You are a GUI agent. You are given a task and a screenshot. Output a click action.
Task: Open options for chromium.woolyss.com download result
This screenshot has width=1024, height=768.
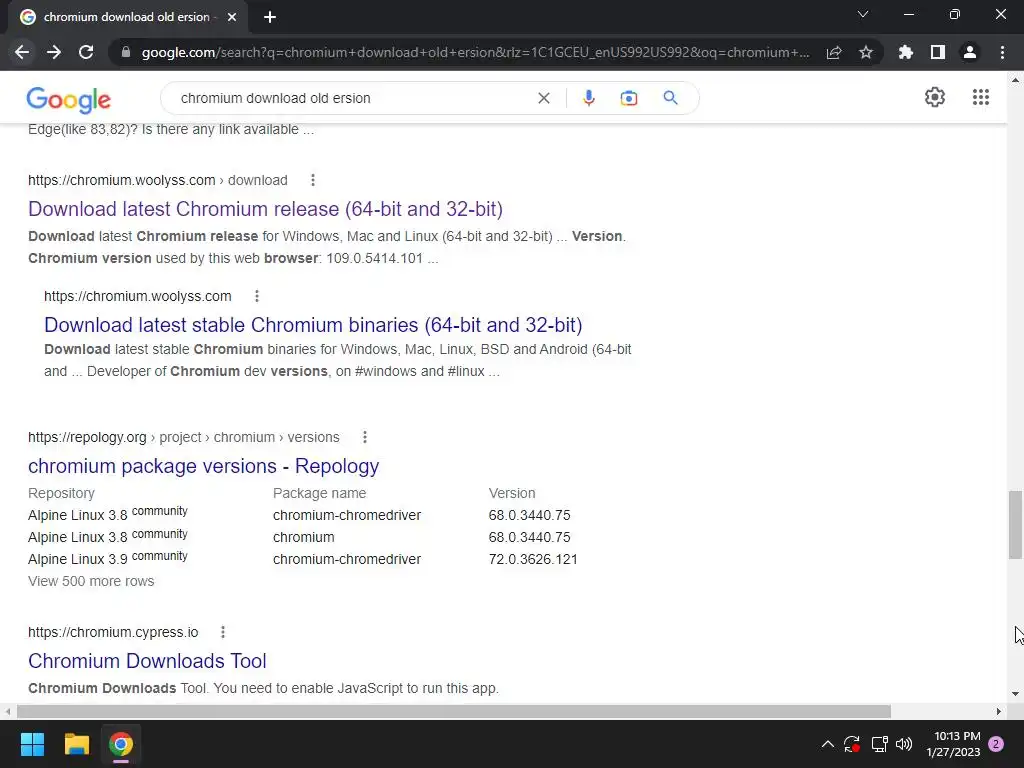(x=313, y=180)
